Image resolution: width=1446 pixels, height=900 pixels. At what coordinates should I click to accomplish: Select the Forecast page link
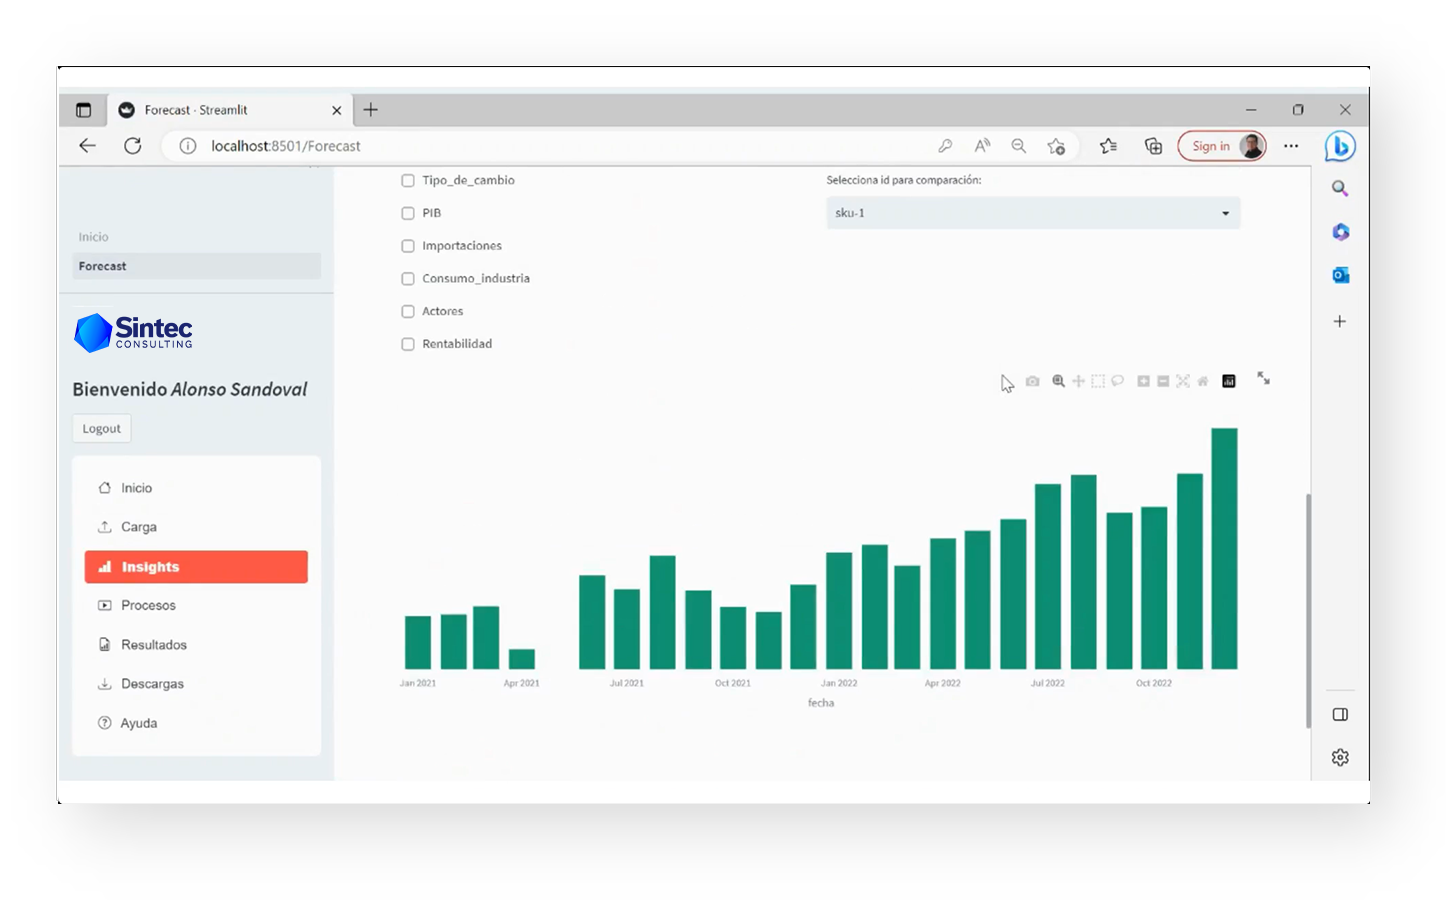pos(197,266)
